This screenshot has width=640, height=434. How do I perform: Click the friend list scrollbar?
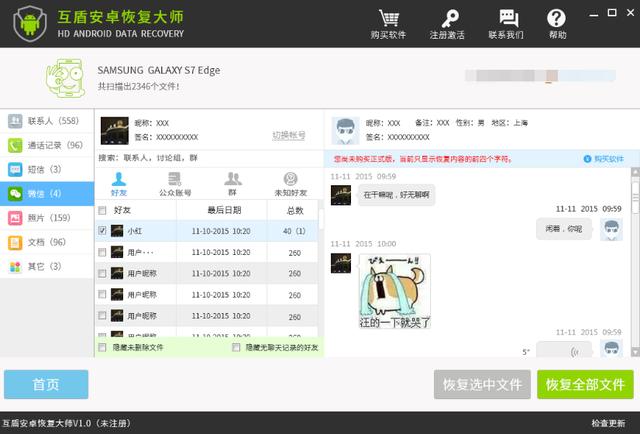click(321, 219)
